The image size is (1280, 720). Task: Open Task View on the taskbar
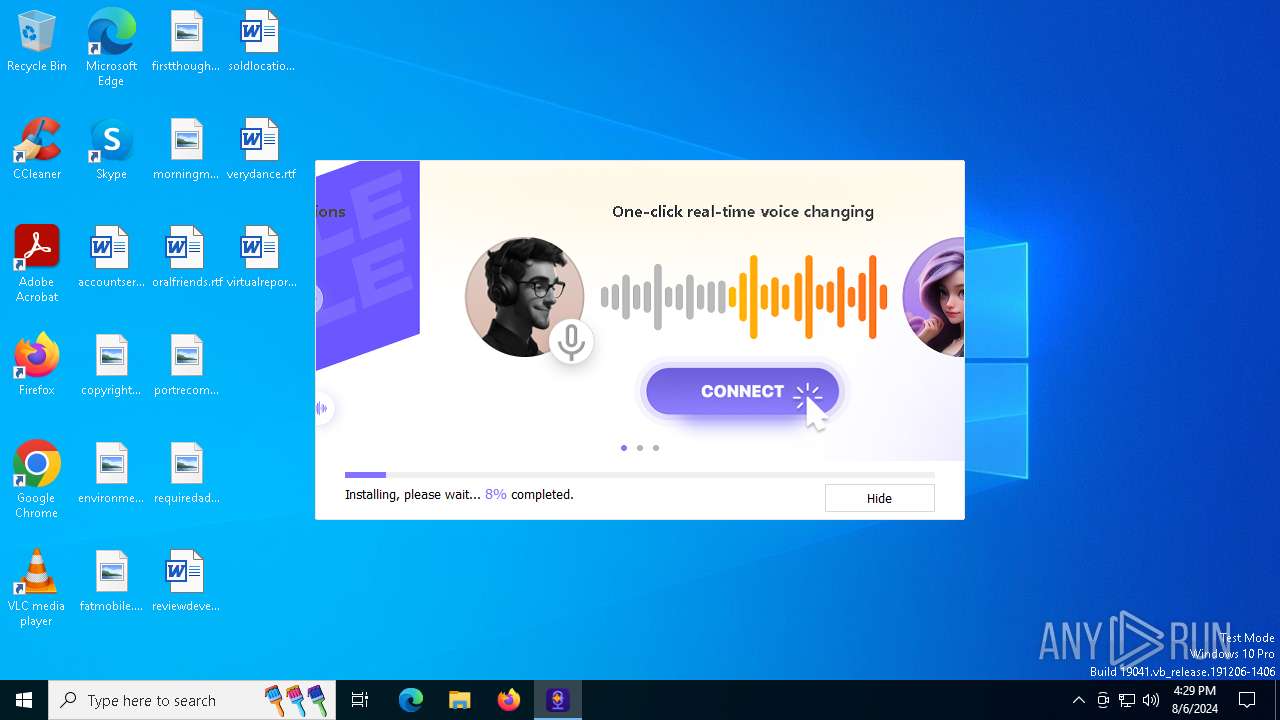click(360, 700)
